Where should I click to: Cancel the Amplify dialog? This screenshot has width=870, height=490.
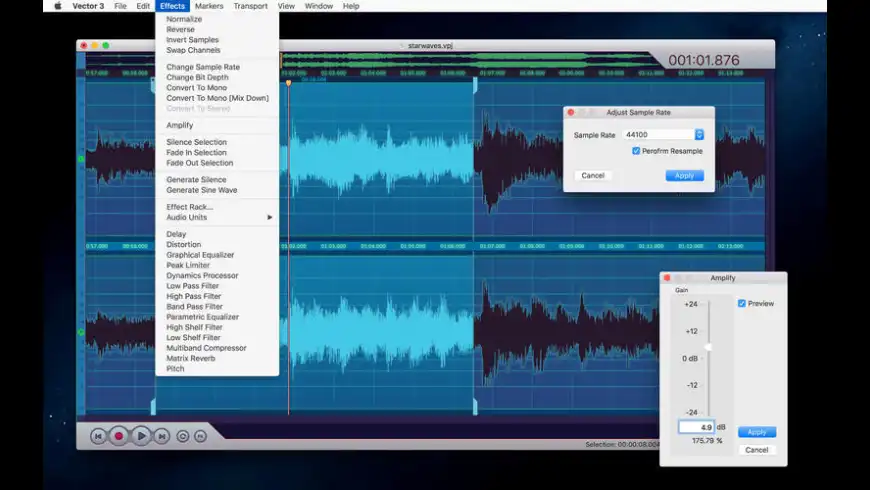(x=757, y=450)
